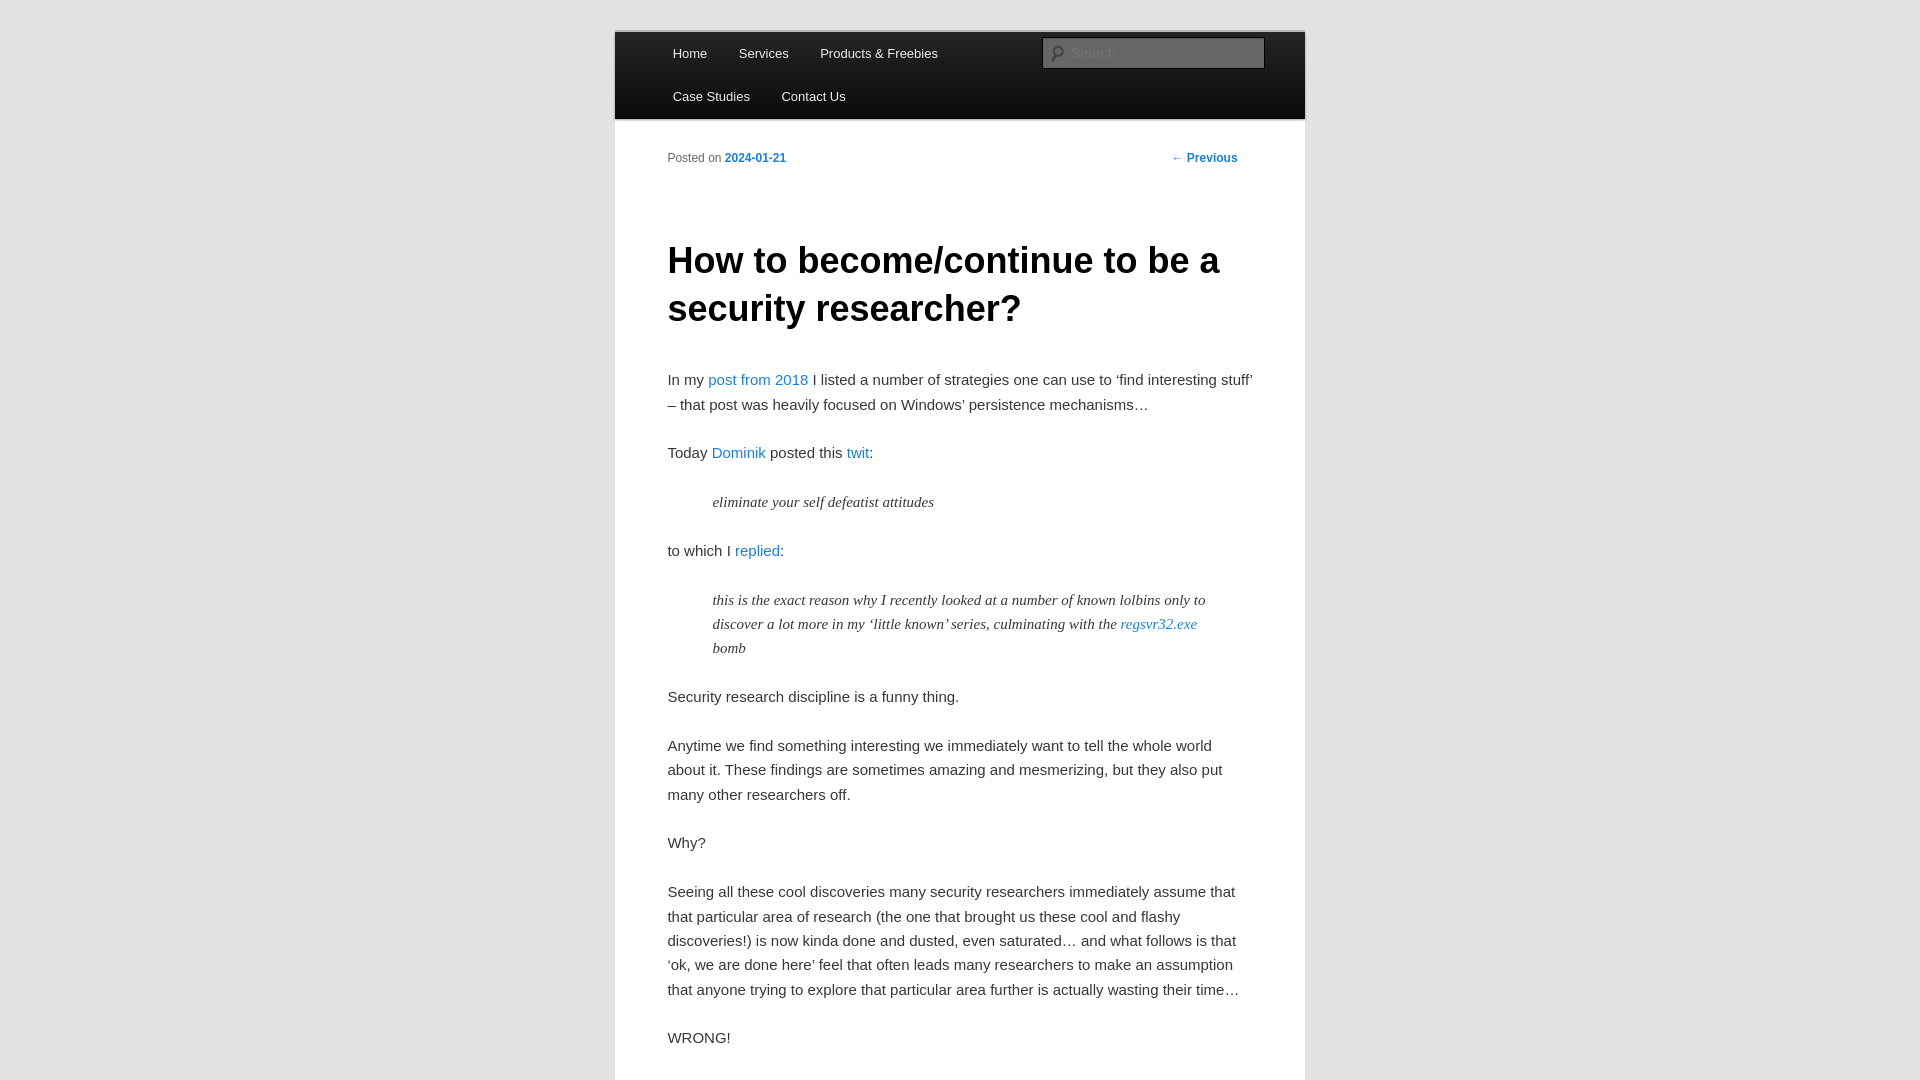Click the navigation bar Home icon
This screenshot has height=1080, width=1920.
[x=690, y=53]
